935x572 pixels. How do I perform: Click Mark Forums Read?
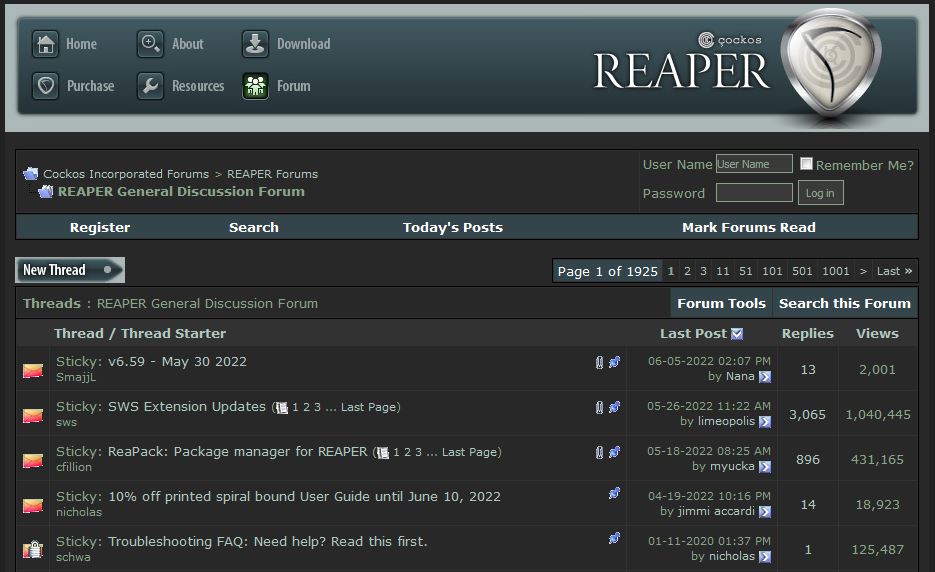pos(748,227)
